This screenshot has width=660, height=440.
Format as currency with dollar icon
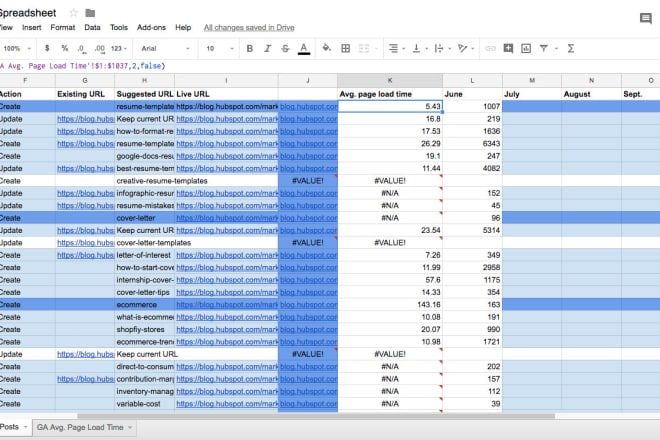pyautogui.click(x=47, y=48)
